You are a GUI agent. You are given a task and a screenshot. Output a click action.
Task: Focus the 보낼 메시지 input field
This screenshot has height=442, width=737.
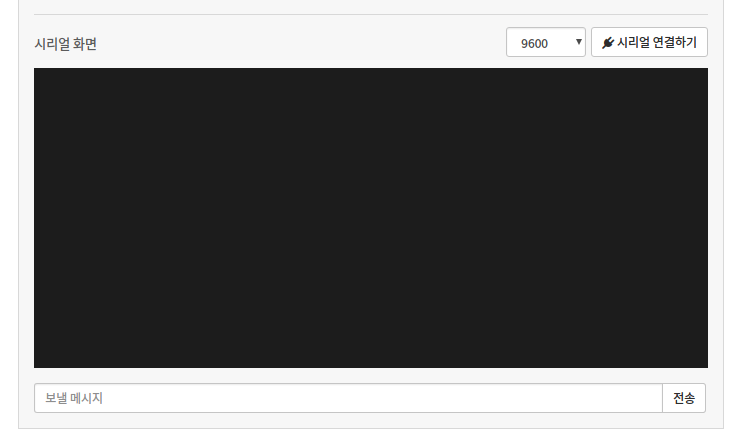tap(348, 398)
